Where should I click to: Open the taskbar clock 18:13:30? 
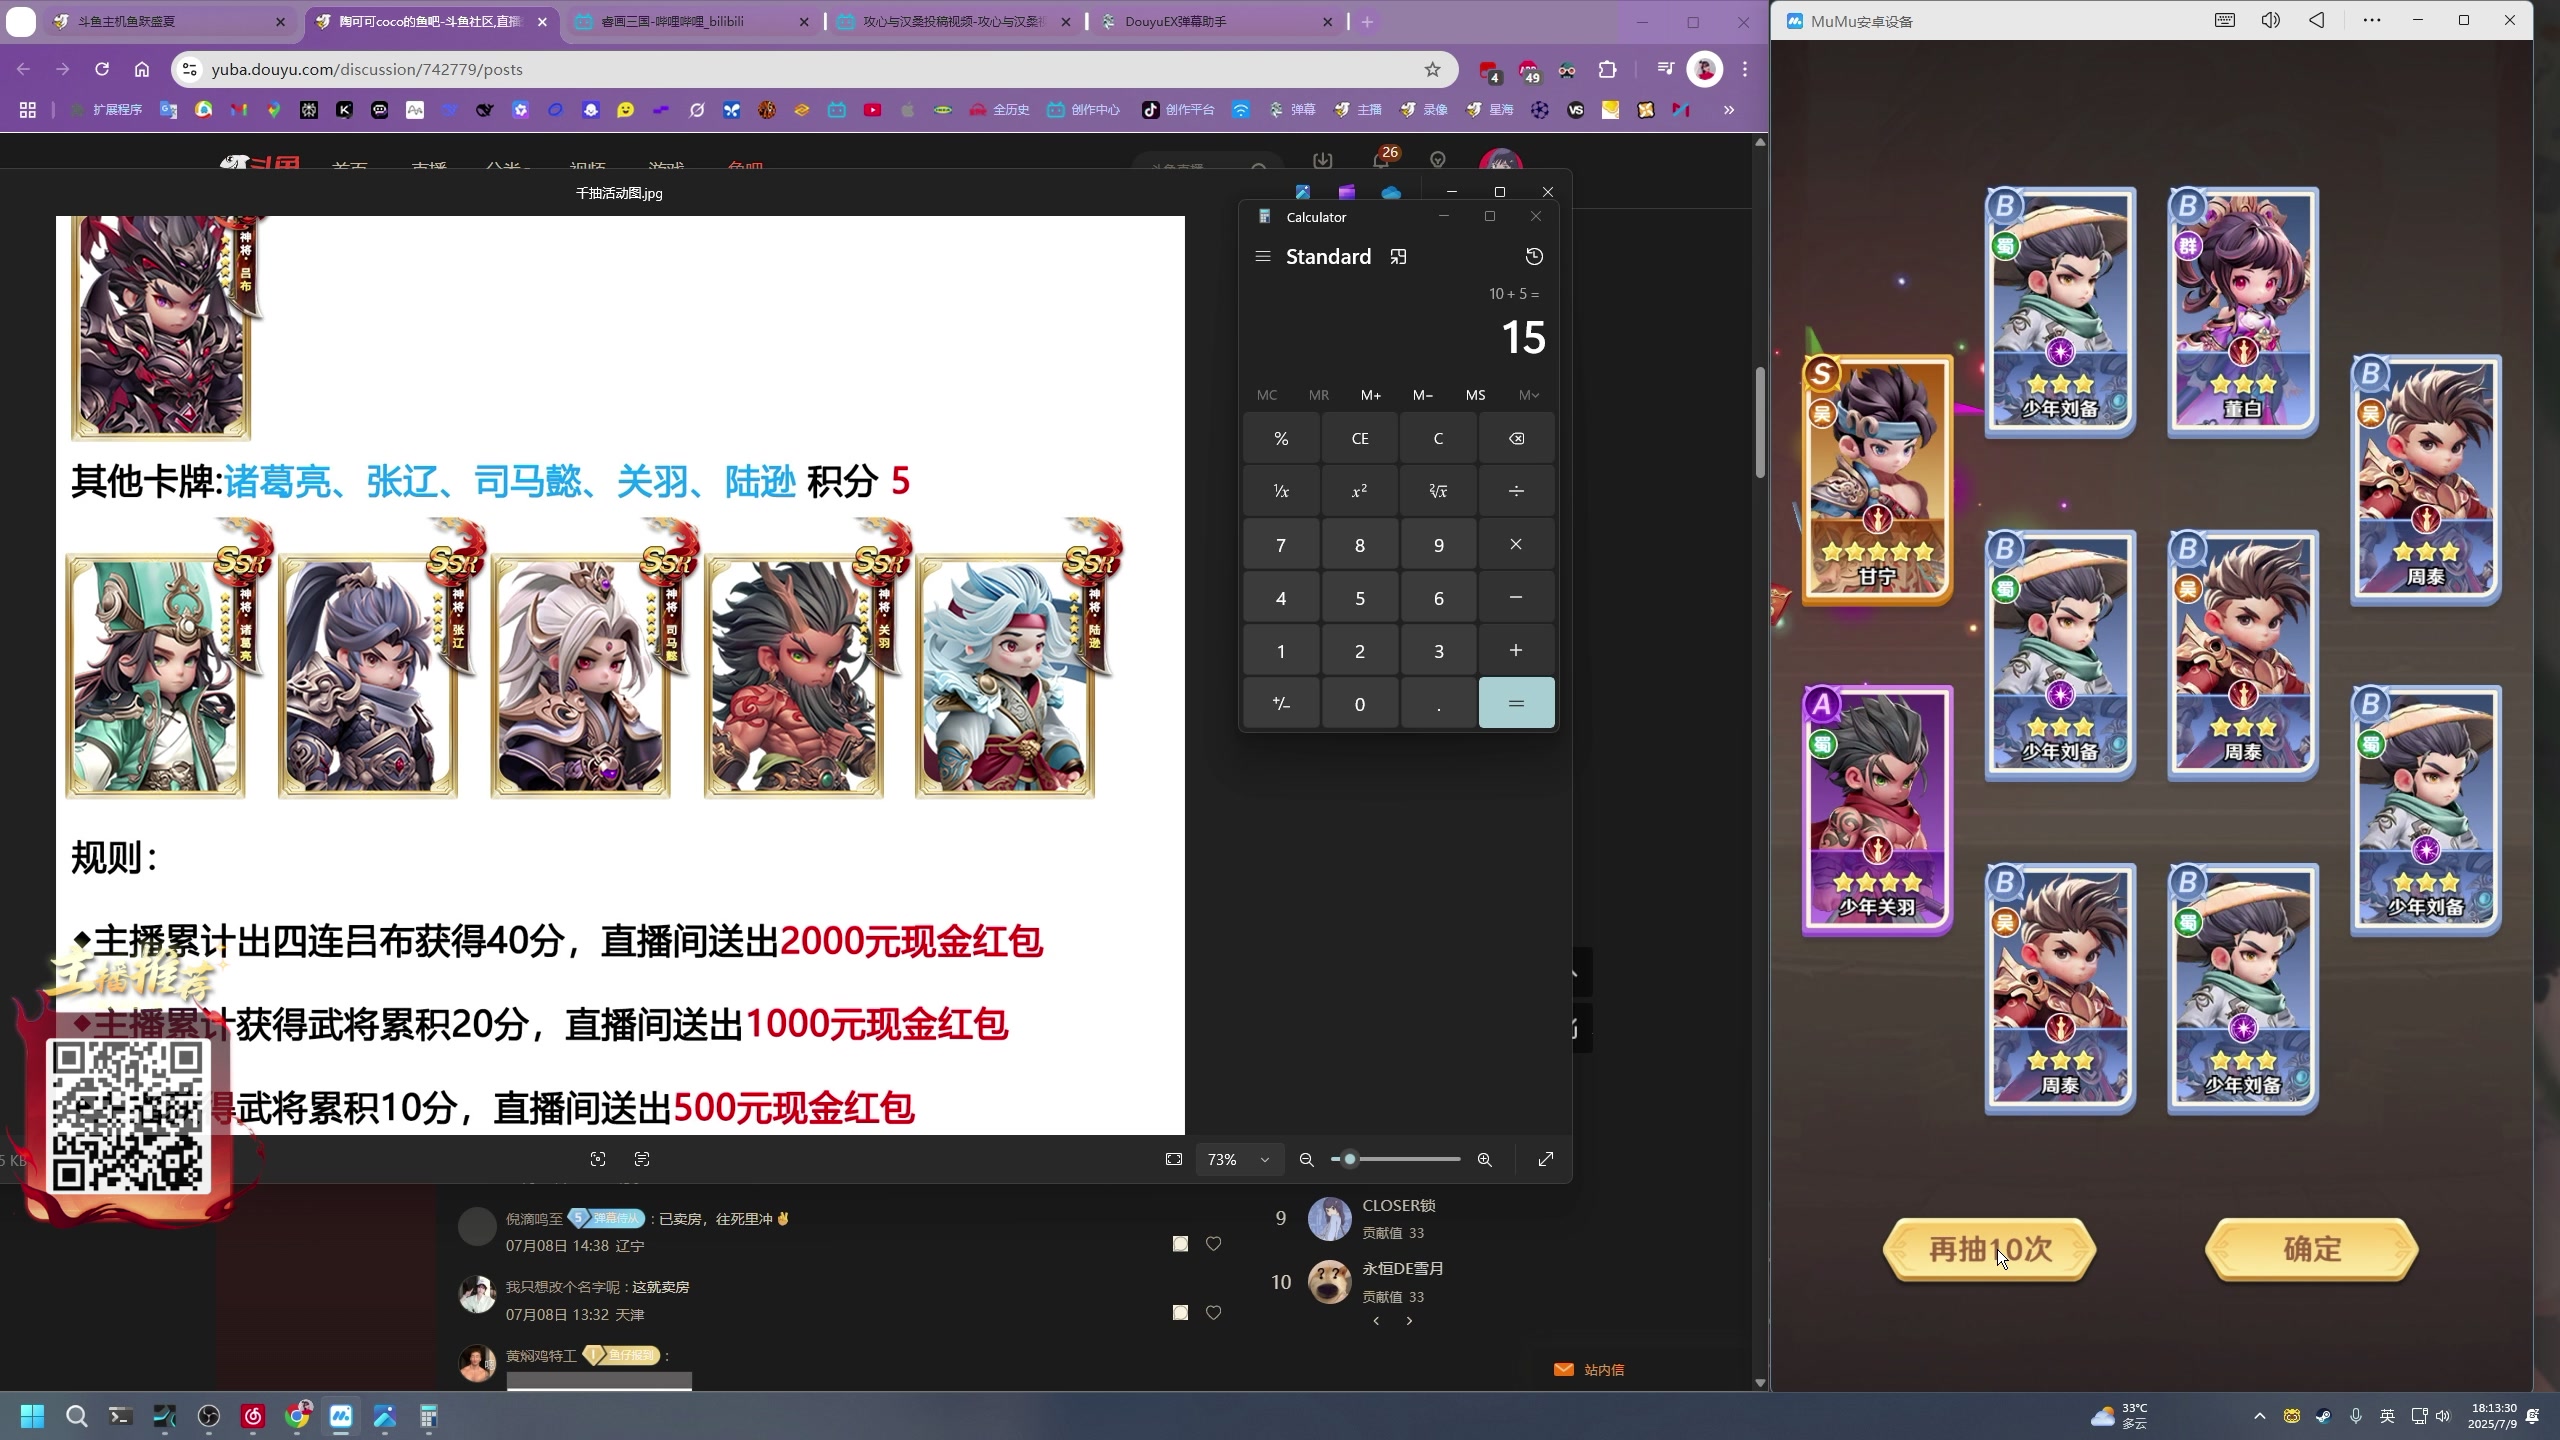2492,1416
